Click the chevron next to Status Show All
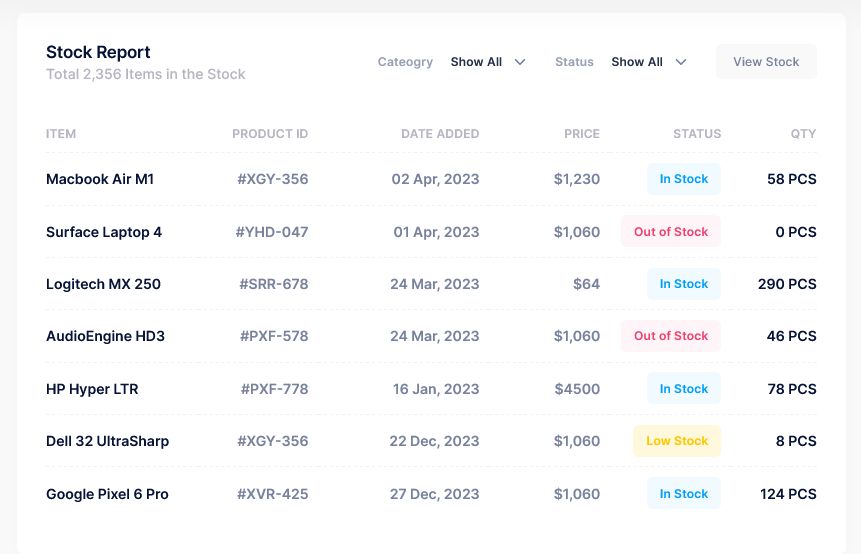The height and width of the screenshot is (554, 861). [681, 62]
